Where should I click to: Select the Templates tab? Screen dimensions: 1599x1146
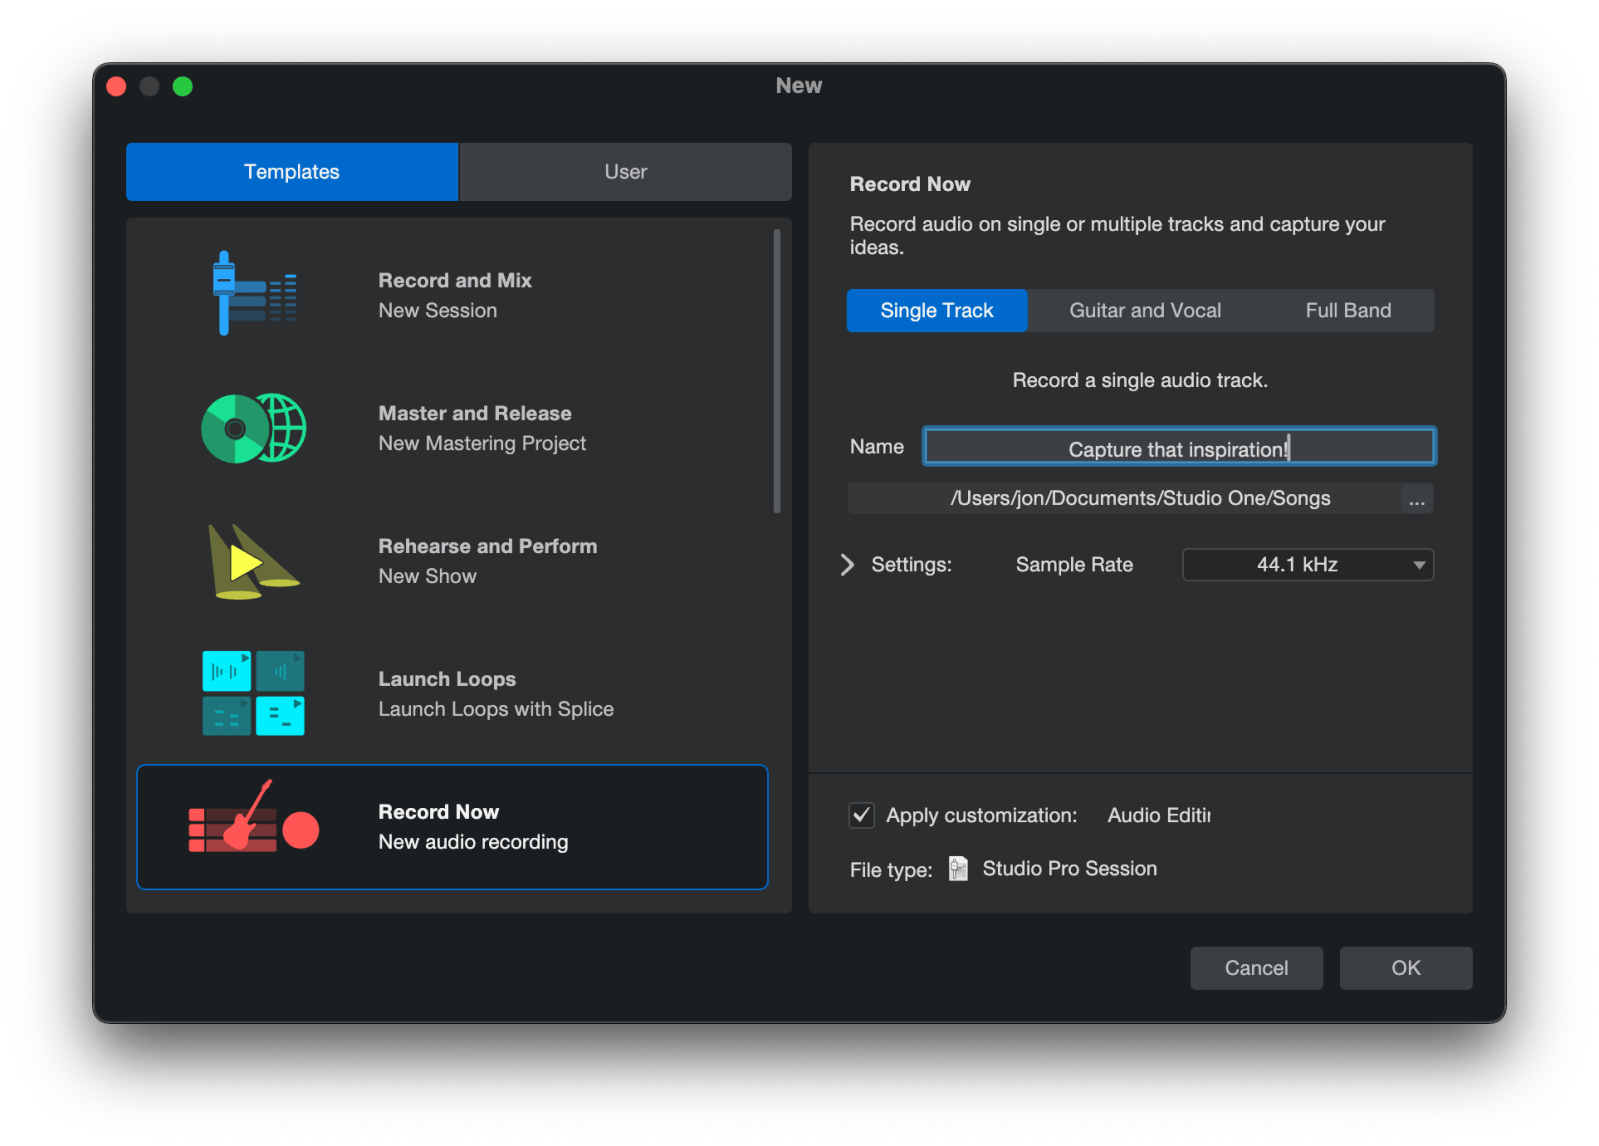click(x=292, y=172)
